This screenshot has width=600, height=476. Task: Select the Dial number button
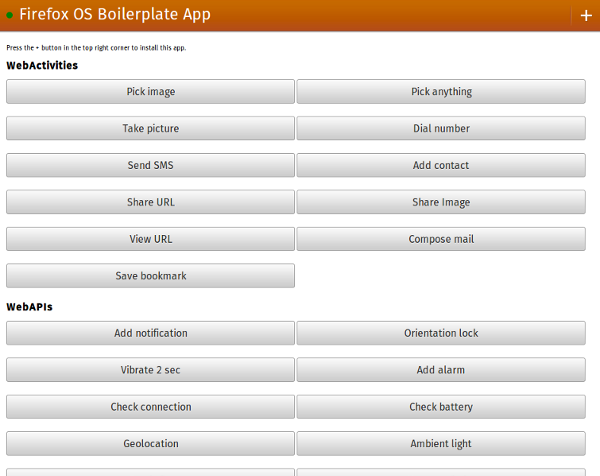coord(441,129)
